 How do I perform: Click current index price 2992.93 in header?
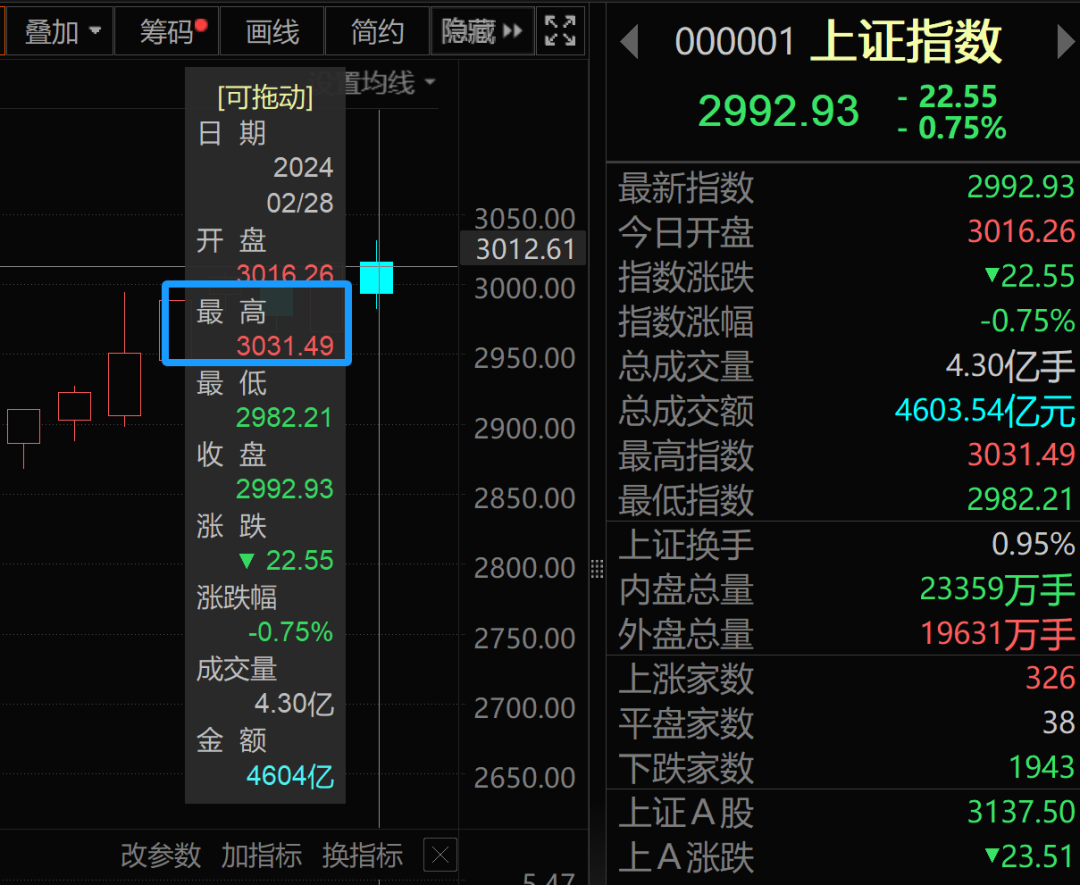tap(778, 111)
